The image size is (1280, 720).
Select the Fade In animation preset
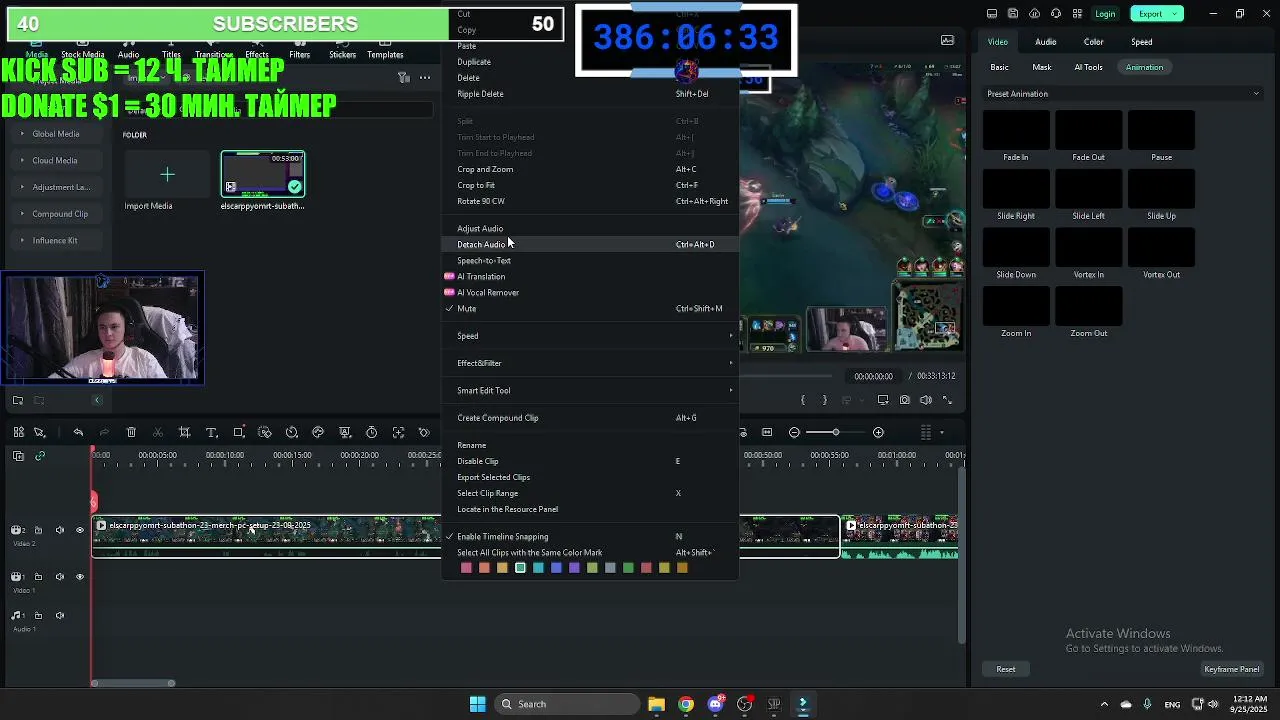(x=1016, y=136)
